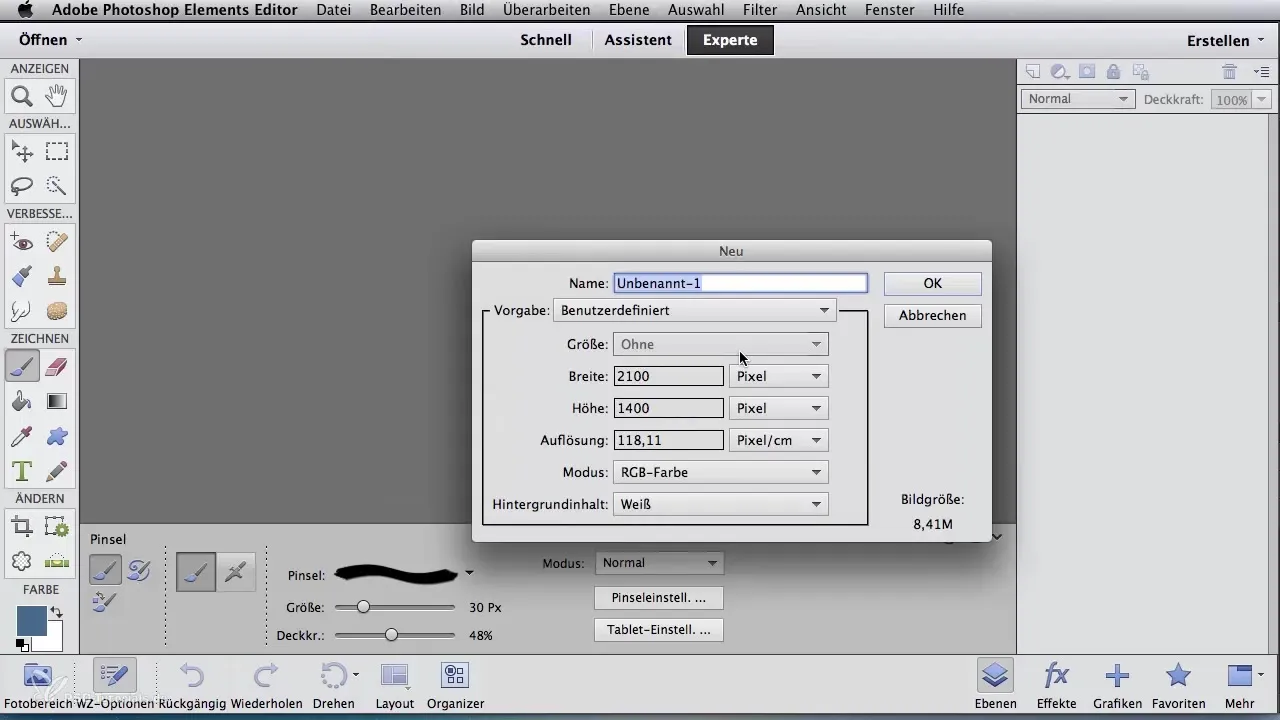Select the Sponge tool
The image size is (1280, 720).
(57, 310)
